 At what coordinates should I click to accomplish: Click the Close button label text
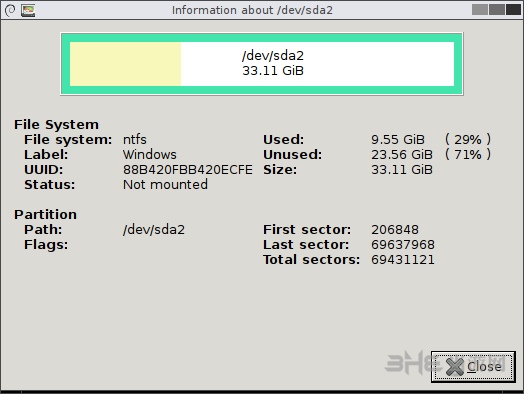click(484, 367)
